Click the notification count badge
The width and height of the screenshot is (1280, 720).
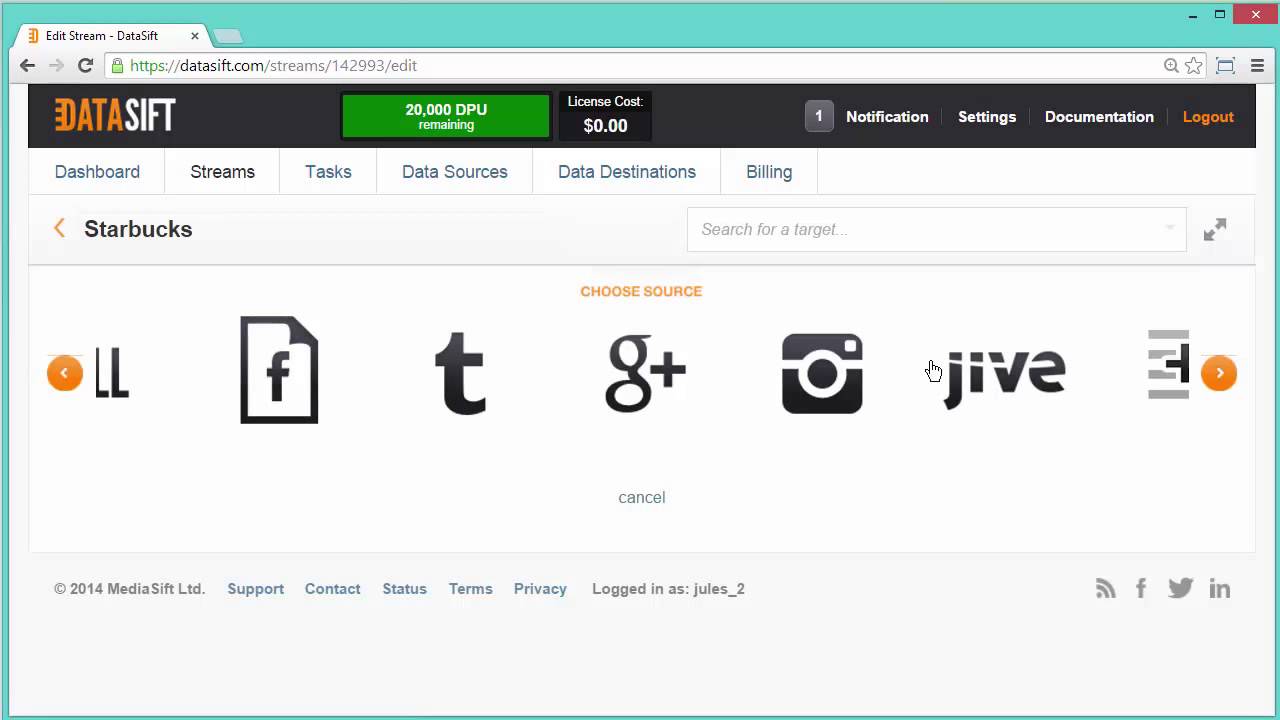point(818,116)
